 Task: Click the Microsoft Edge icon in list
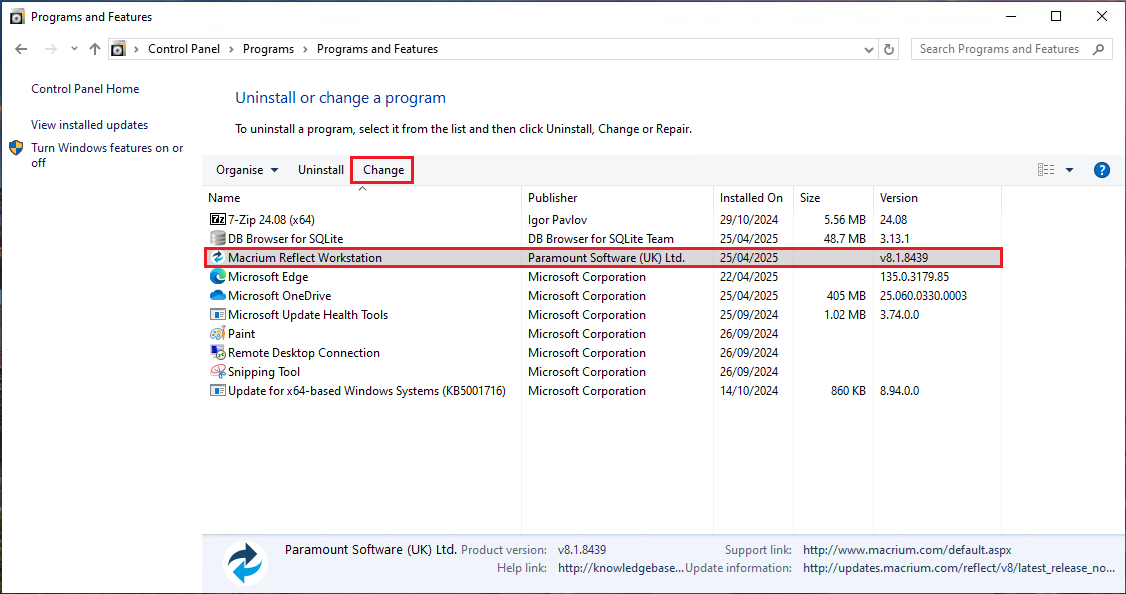(217, 277)
